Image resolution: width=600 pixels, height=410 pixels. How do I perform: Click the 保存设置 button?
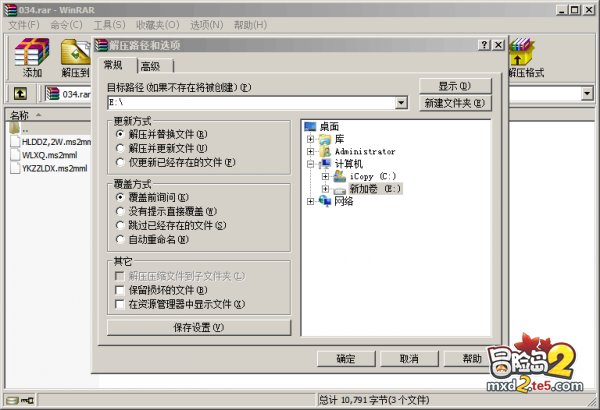199,328
